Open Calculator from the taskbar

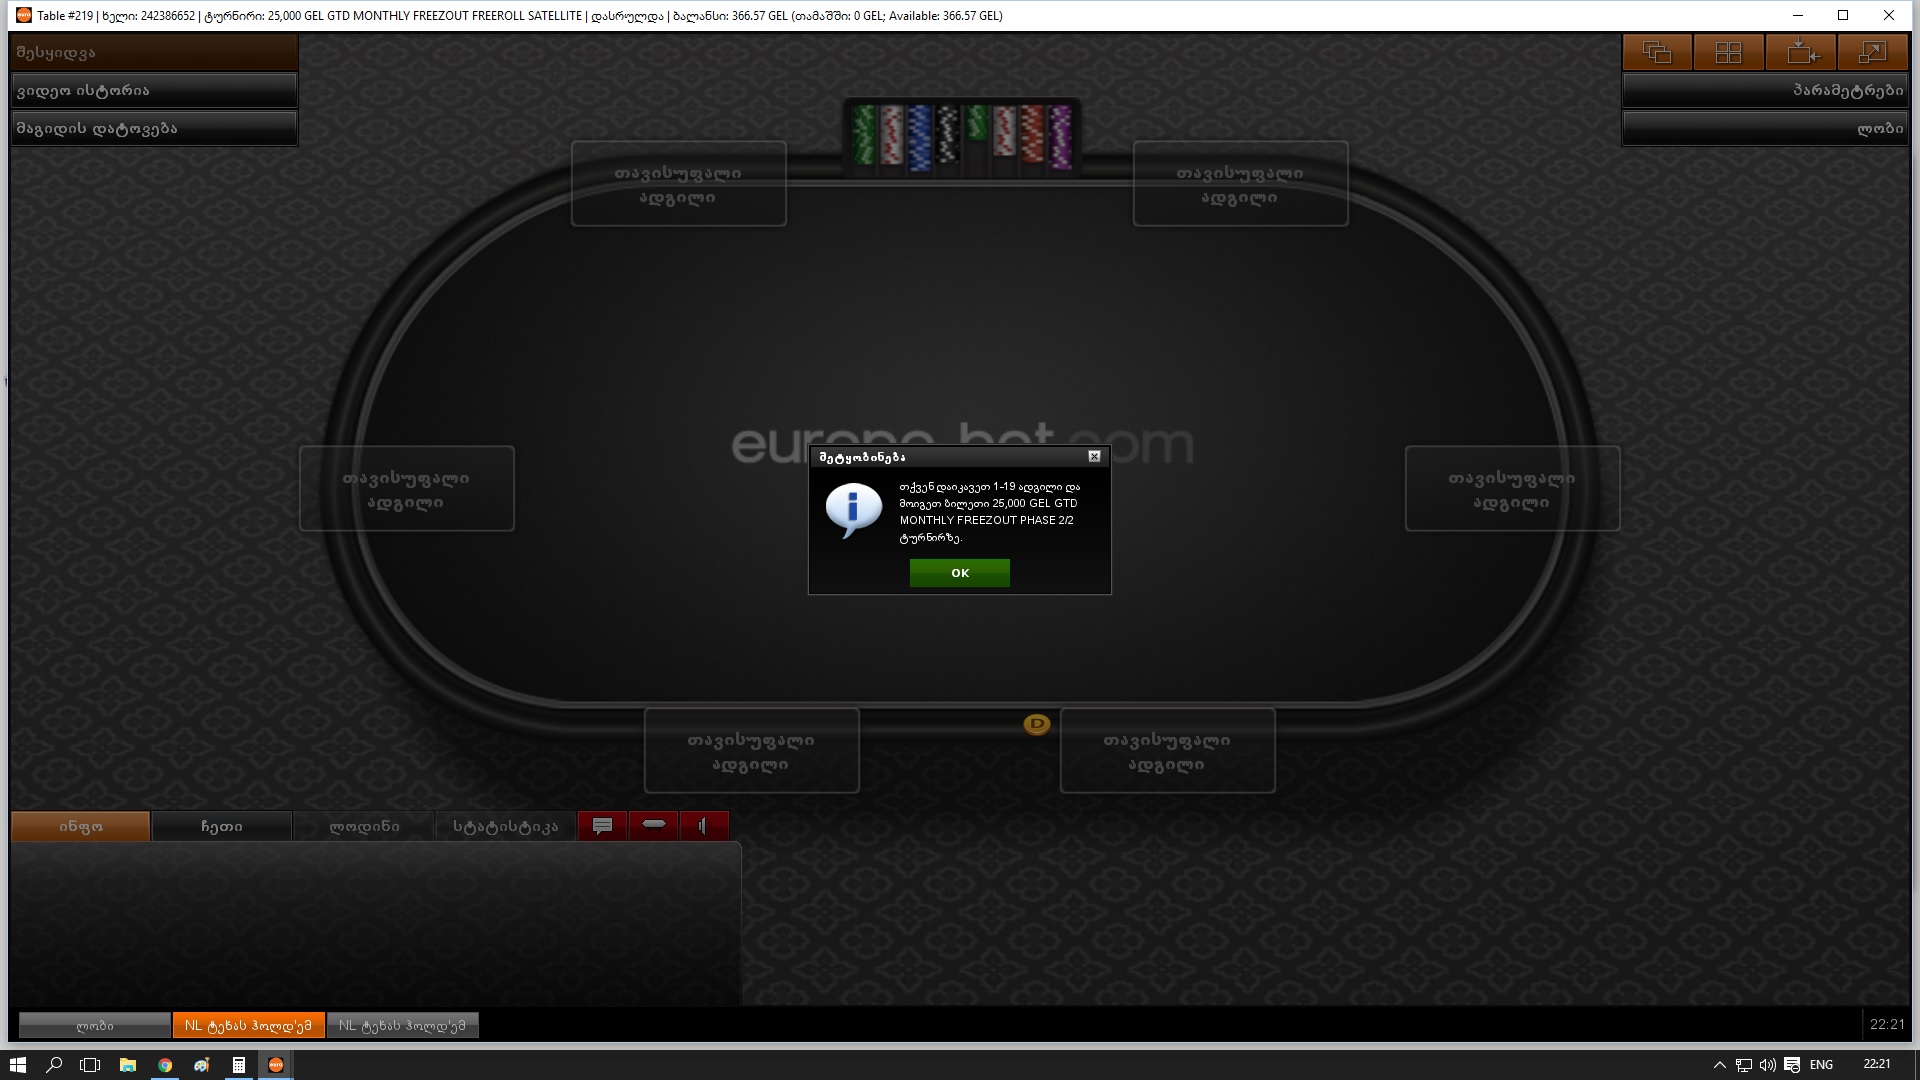(239, 1065)
